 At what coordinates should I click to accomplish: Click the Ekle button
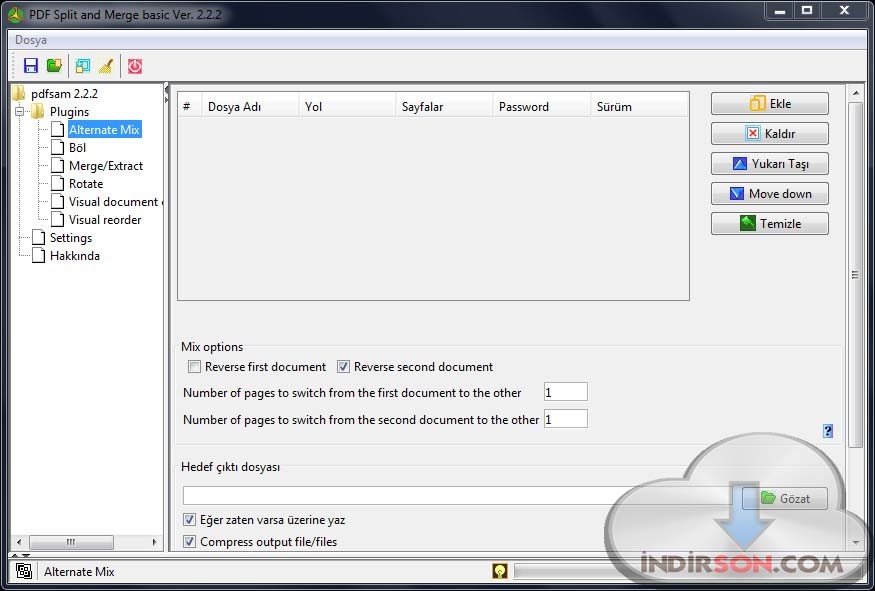pos(770,103)
